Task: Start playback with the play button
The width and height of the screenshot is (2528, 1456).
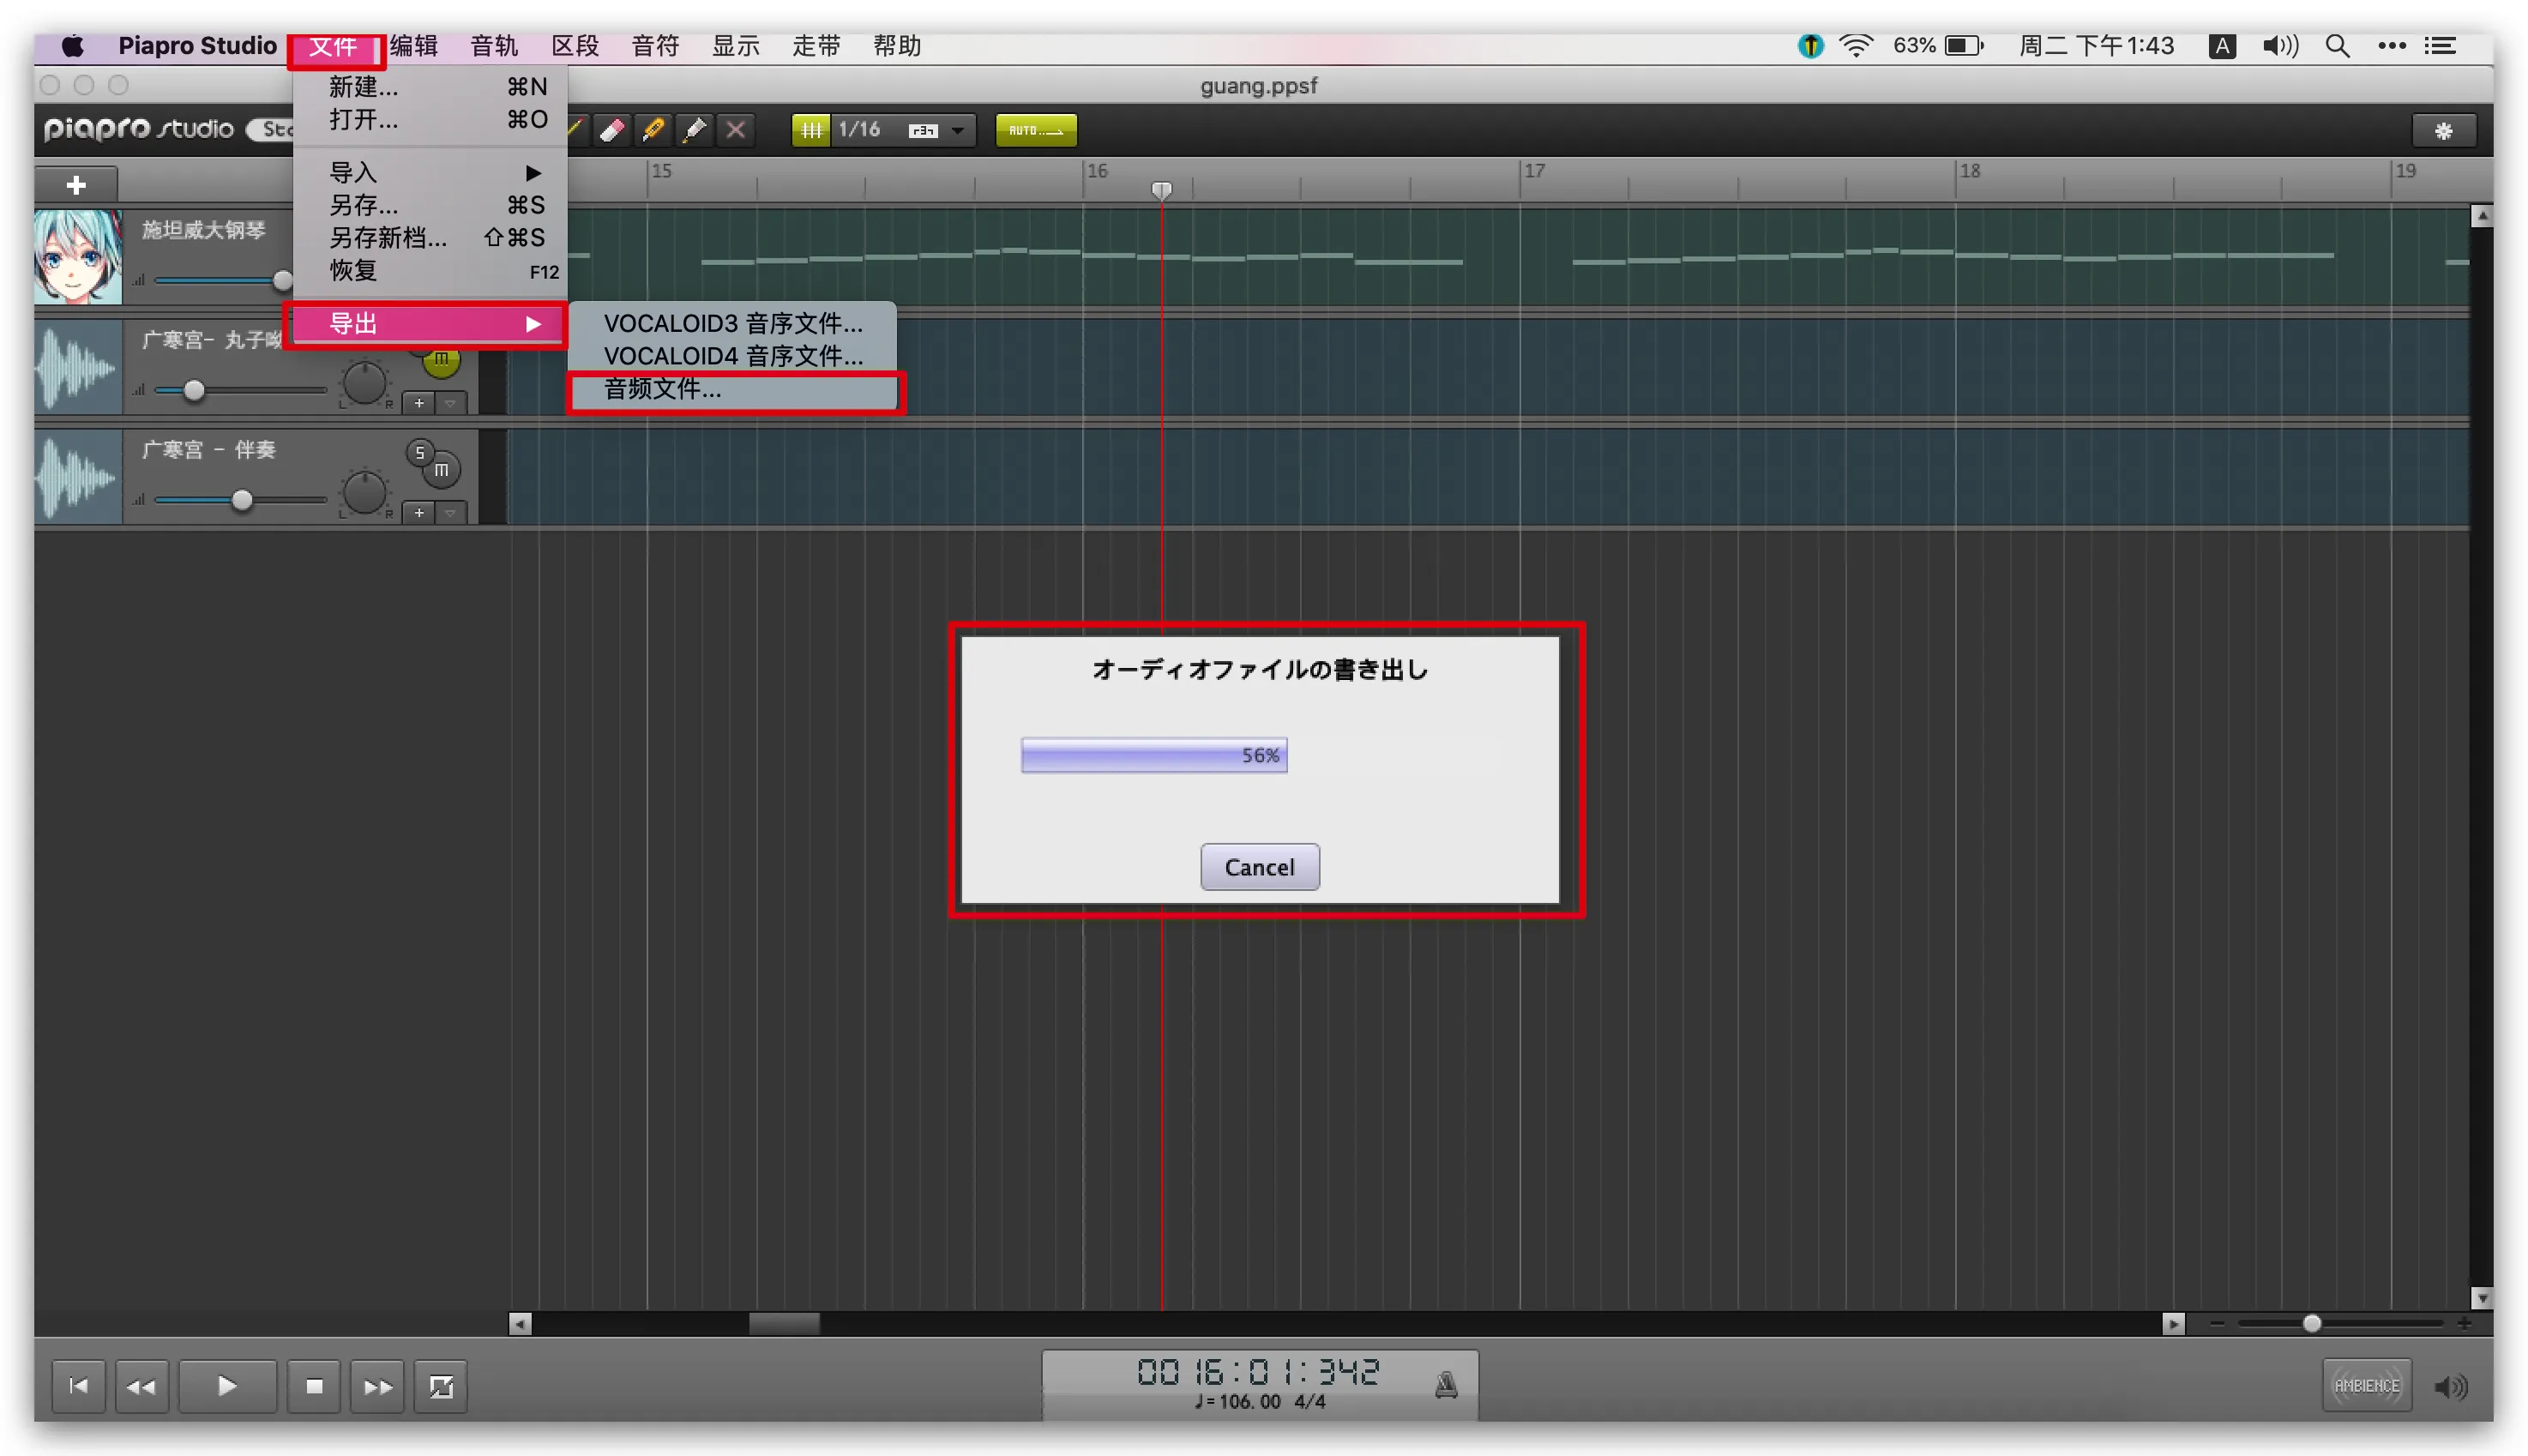Action: tap(227, 1386)
